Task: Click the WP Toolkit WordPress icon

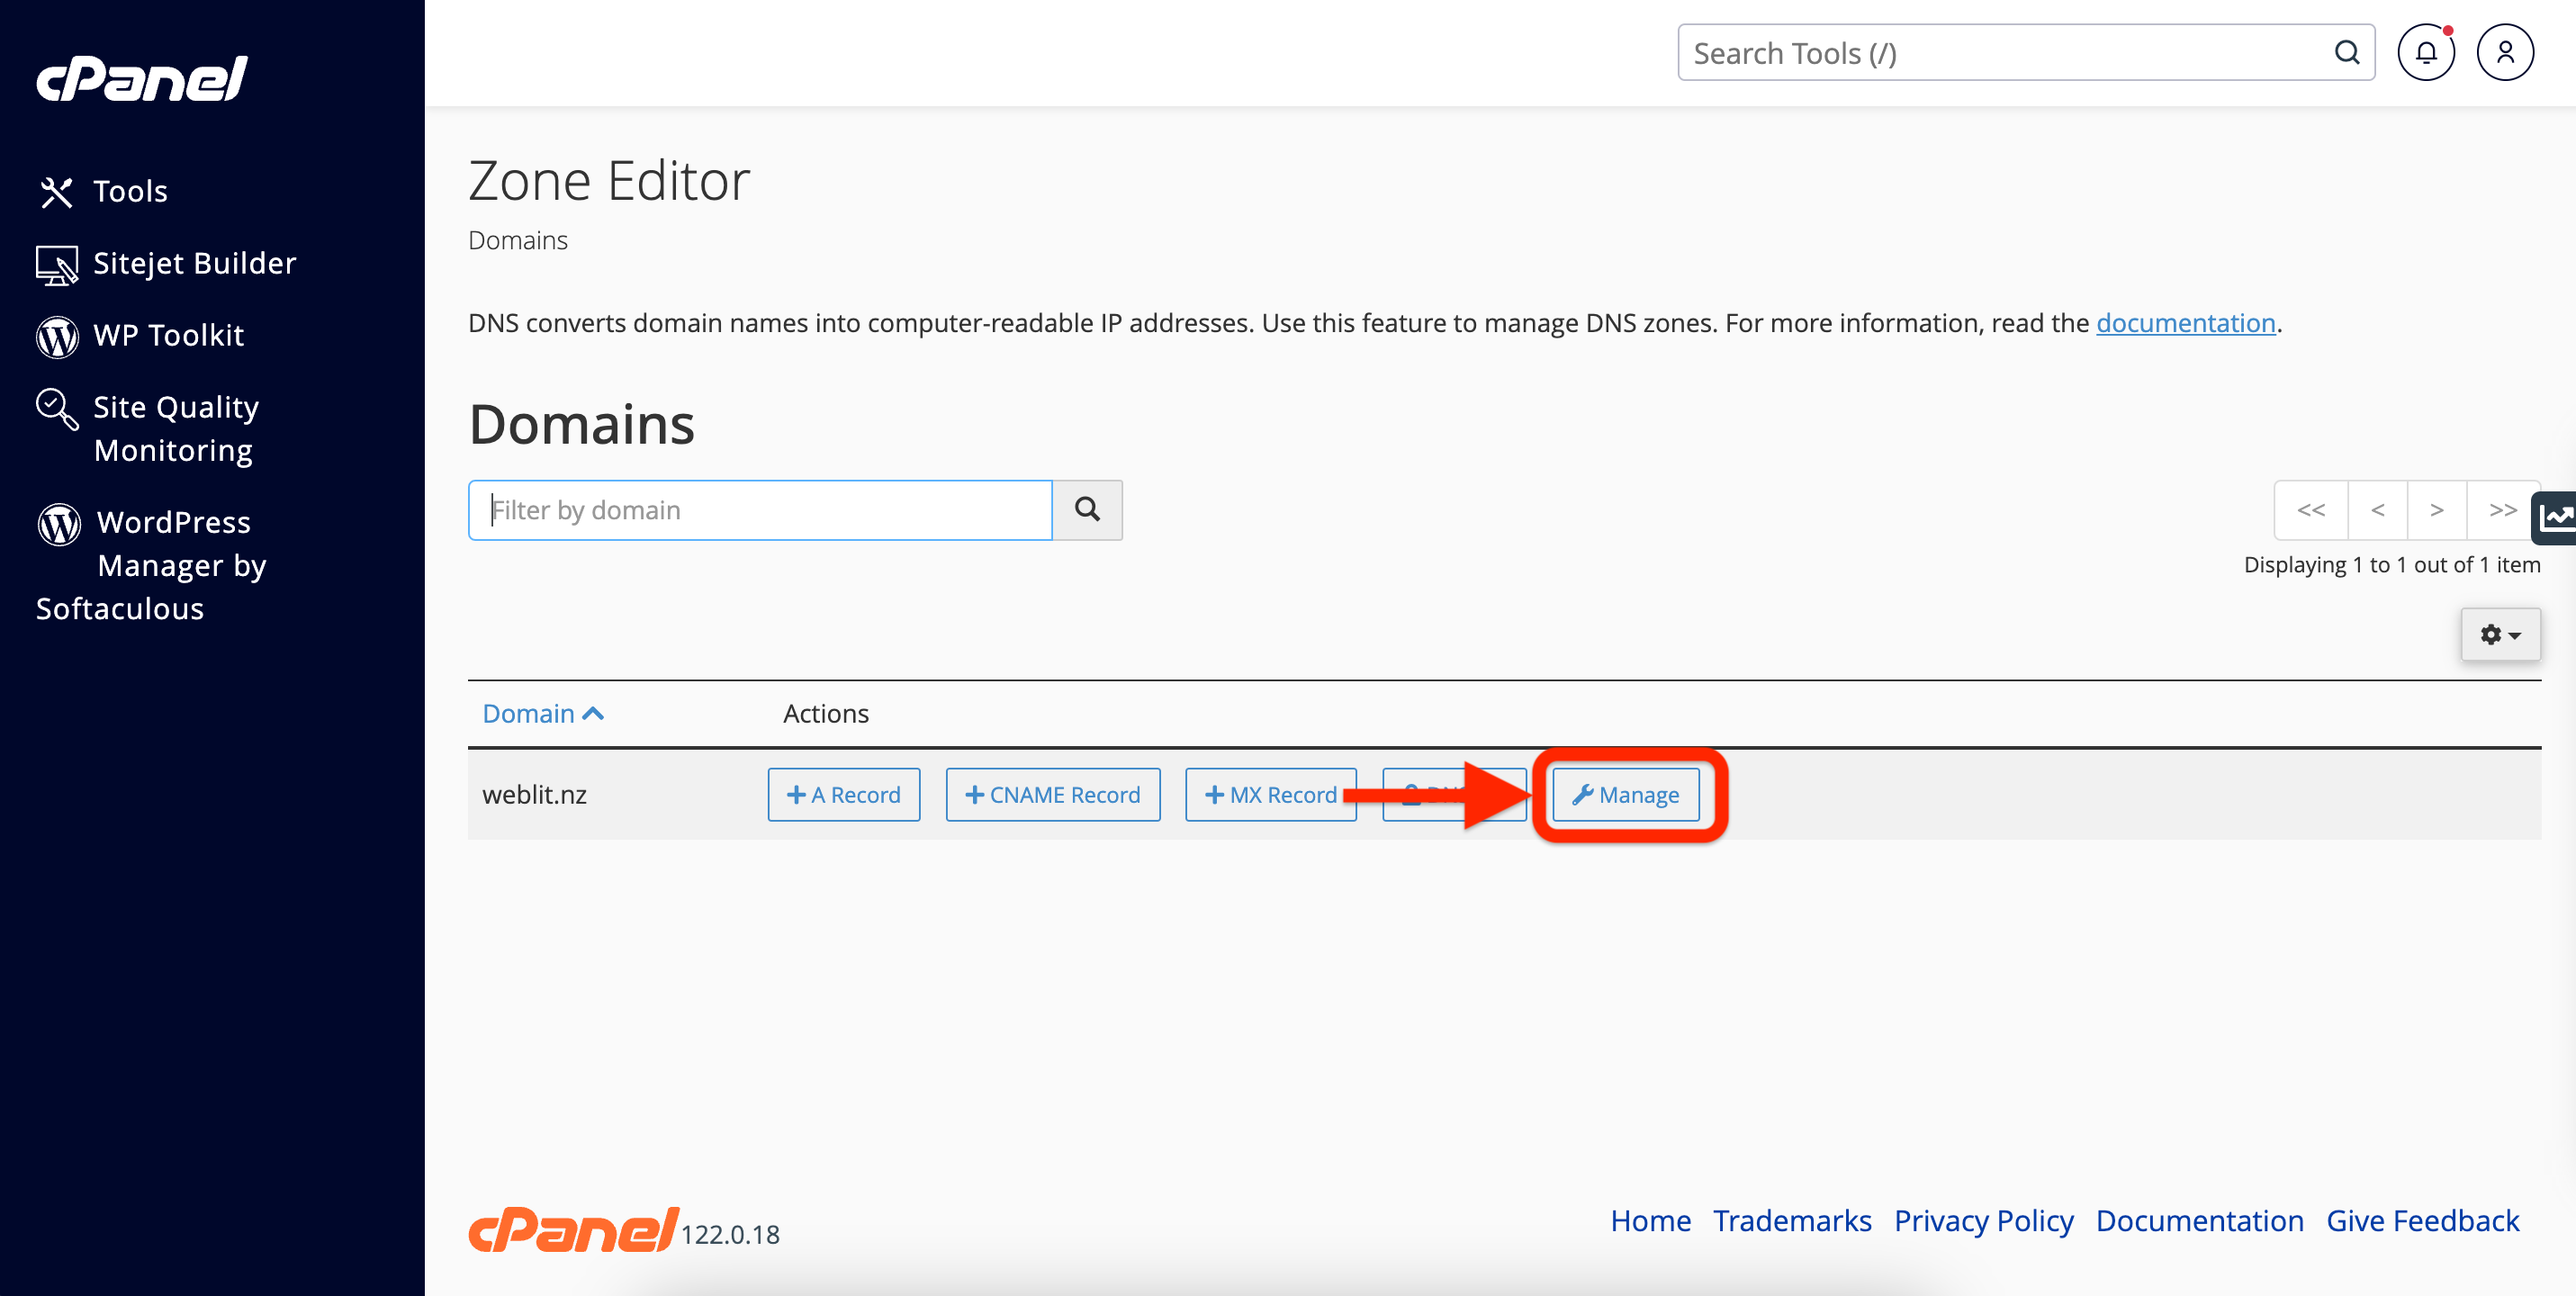Action: pyautogui.click(x=57, y=337)
